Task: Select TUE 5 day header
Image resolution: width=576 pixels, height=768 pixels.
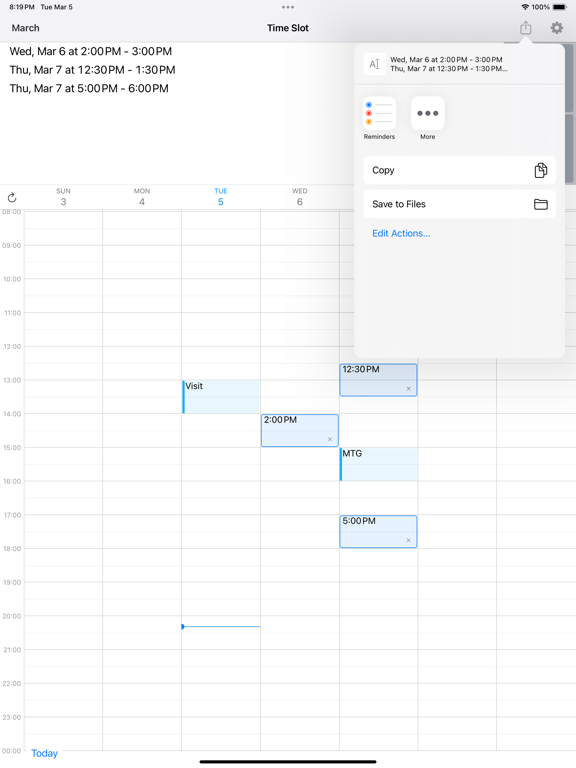Action: click(x=221, y=197)
